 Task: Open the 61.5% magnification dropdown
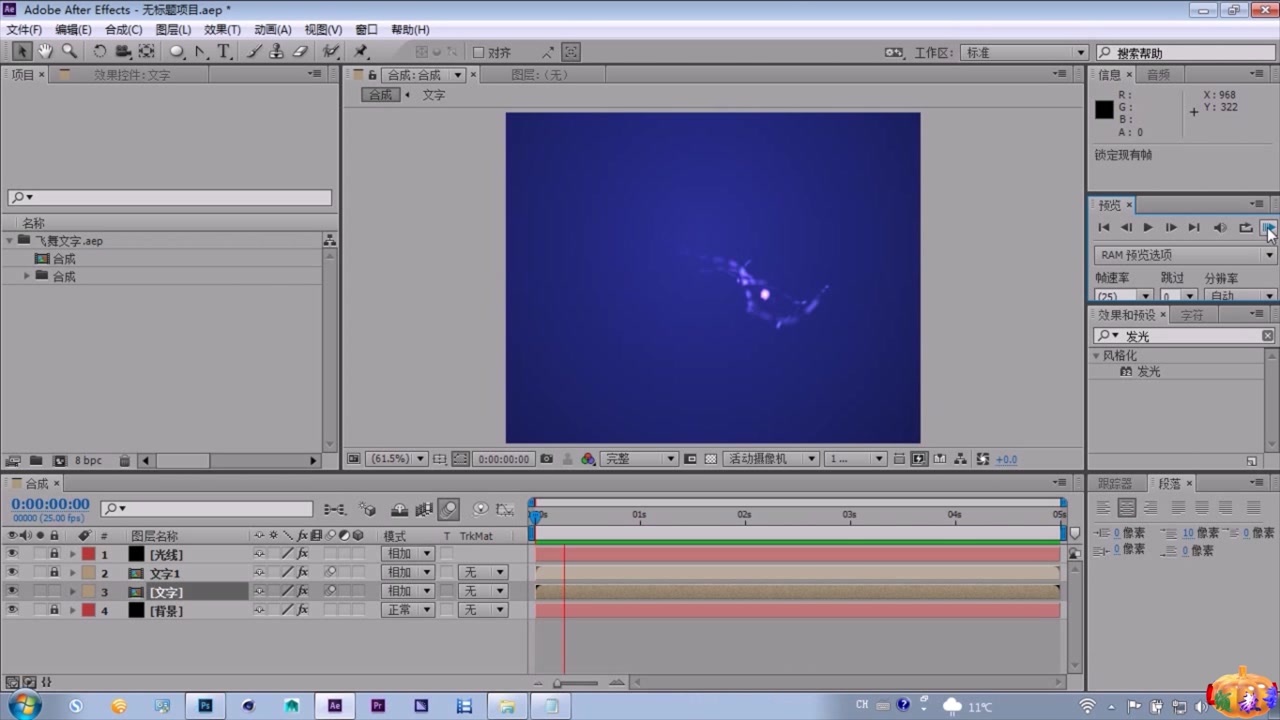point(397,459)
